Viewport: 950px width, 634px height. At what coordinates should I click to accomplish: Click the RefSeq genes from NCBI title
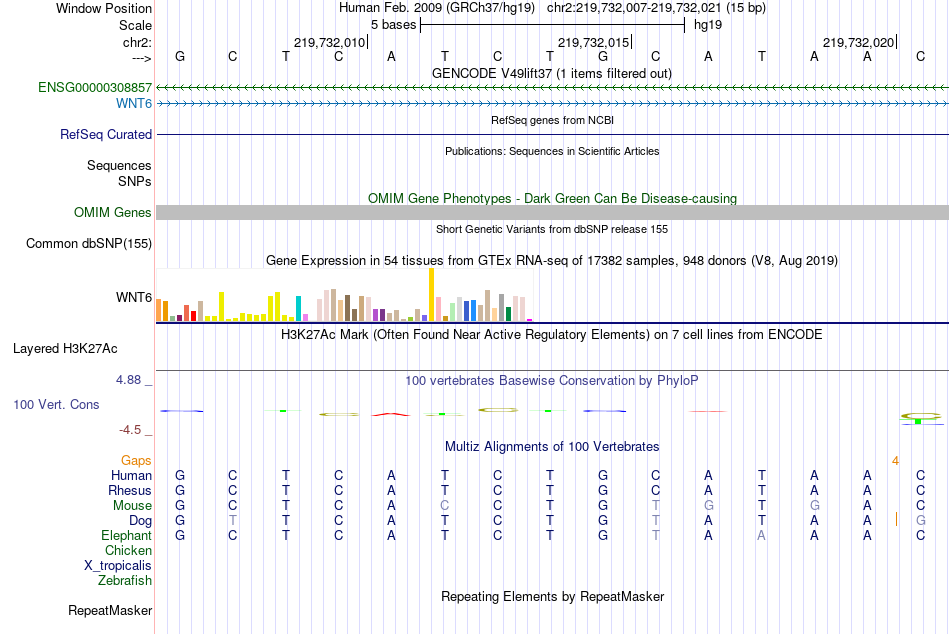coord(553,120)
